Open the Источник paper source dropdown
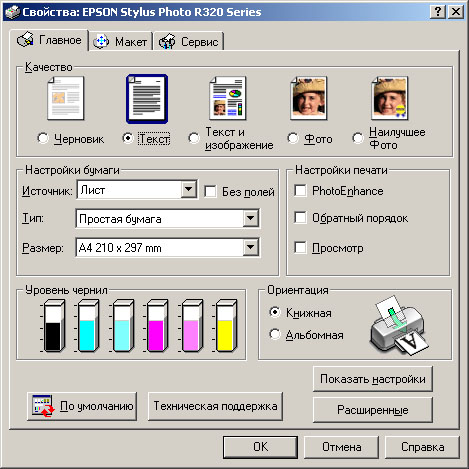The width and height of the screenshot is (469, 469). click(x=189, y=190)
